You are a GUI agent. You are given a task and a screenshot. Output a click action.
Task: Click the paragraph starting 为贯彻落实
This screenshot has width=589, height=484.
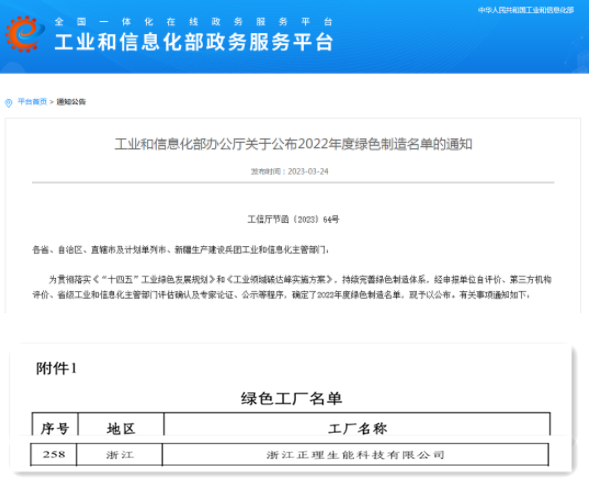point(292,287)
